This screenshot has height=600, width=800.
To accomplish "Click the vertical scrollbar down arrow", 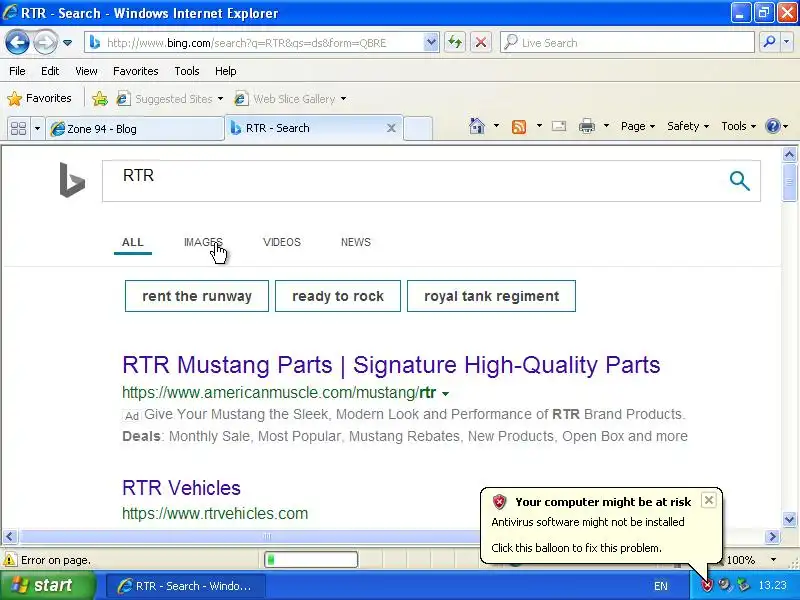I will (x=789, y=519).
